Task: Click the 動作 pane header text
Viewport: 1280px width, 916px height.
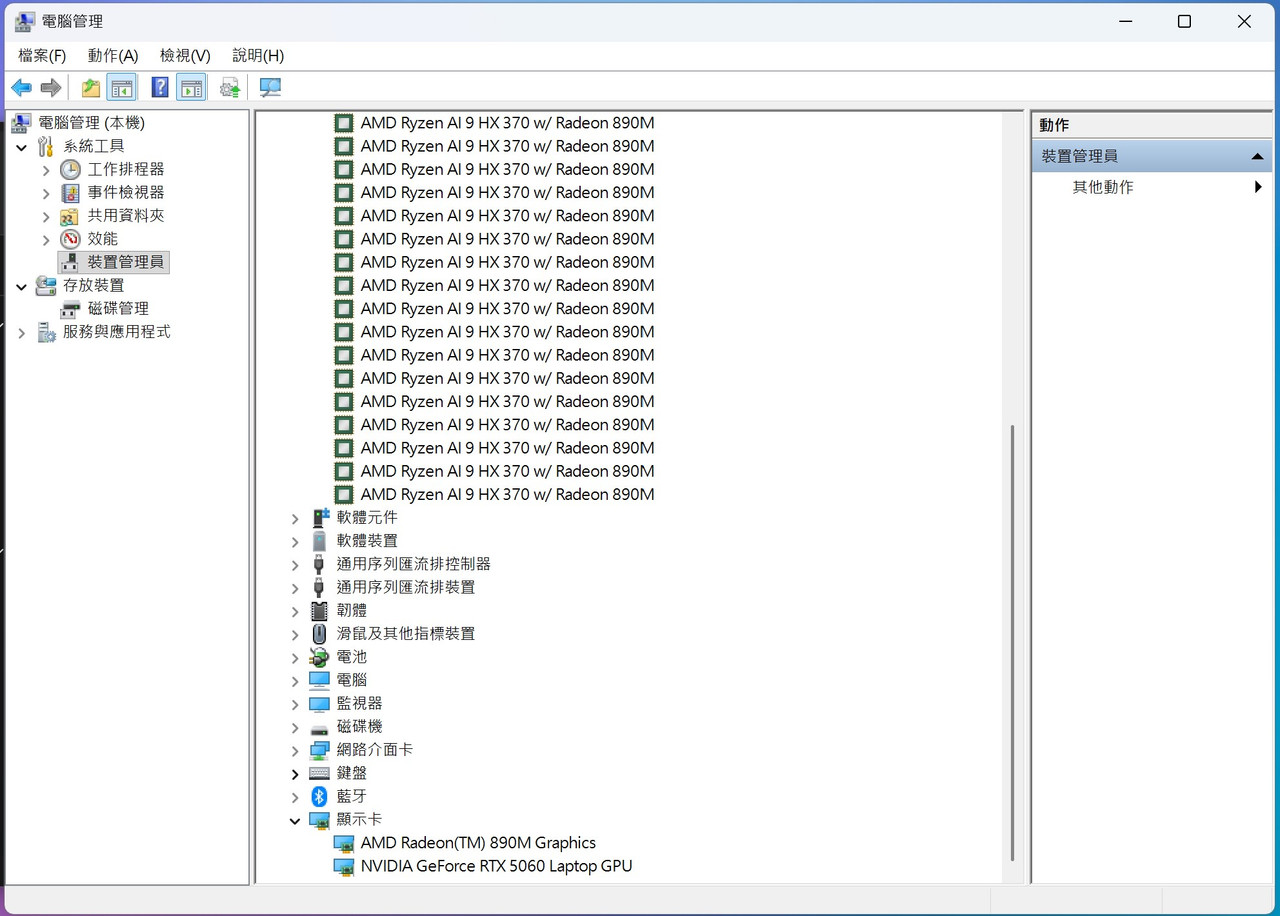Action: click(x=1054, y=125)
